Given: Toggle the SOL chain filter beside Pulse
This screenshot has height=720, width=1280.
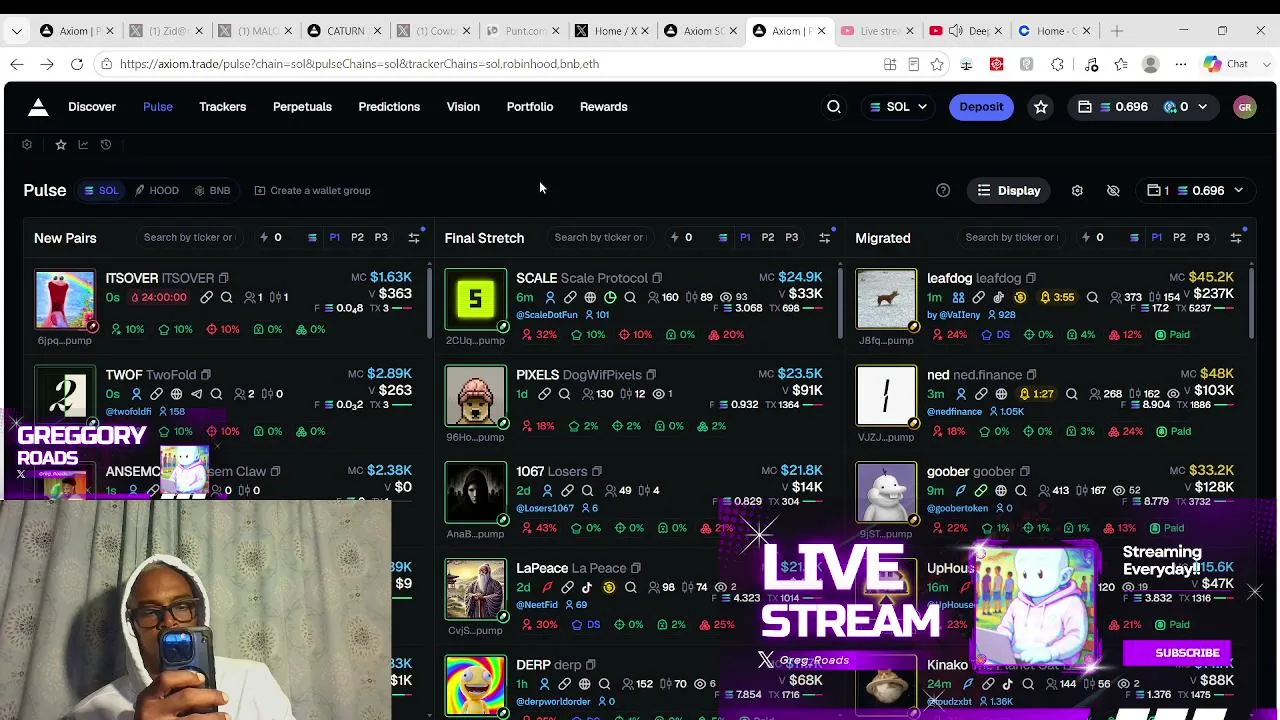Looking at the screenshot, I should 101,190.
